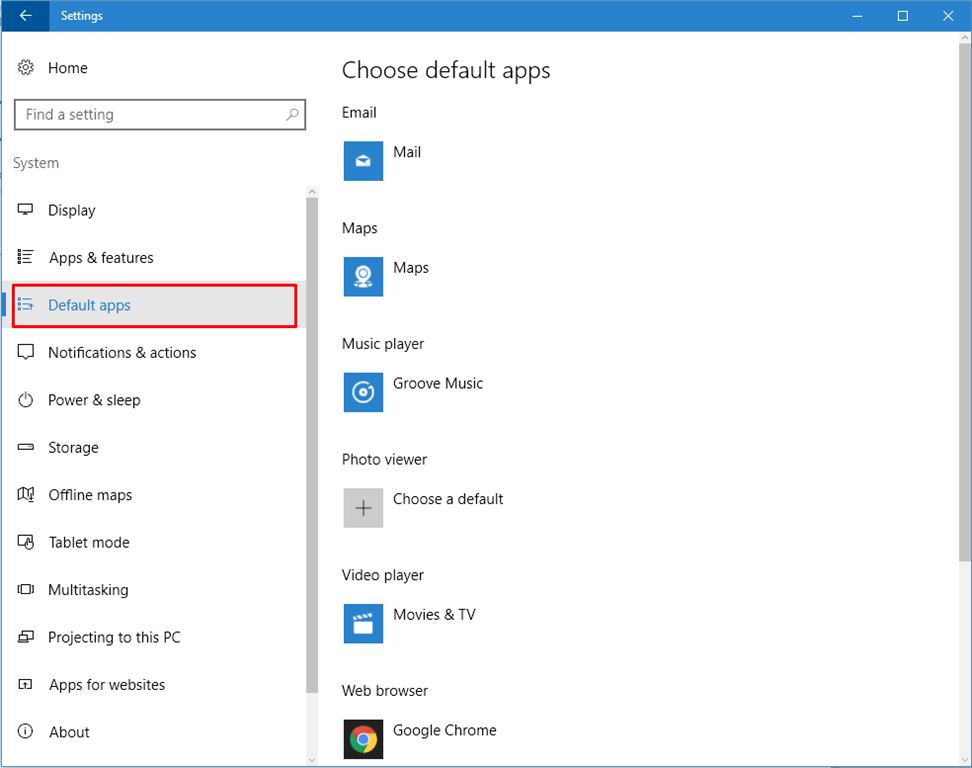Open the photo viewer chooser with plus tile
Screen dimensions: 972x768
click(362, 508)
